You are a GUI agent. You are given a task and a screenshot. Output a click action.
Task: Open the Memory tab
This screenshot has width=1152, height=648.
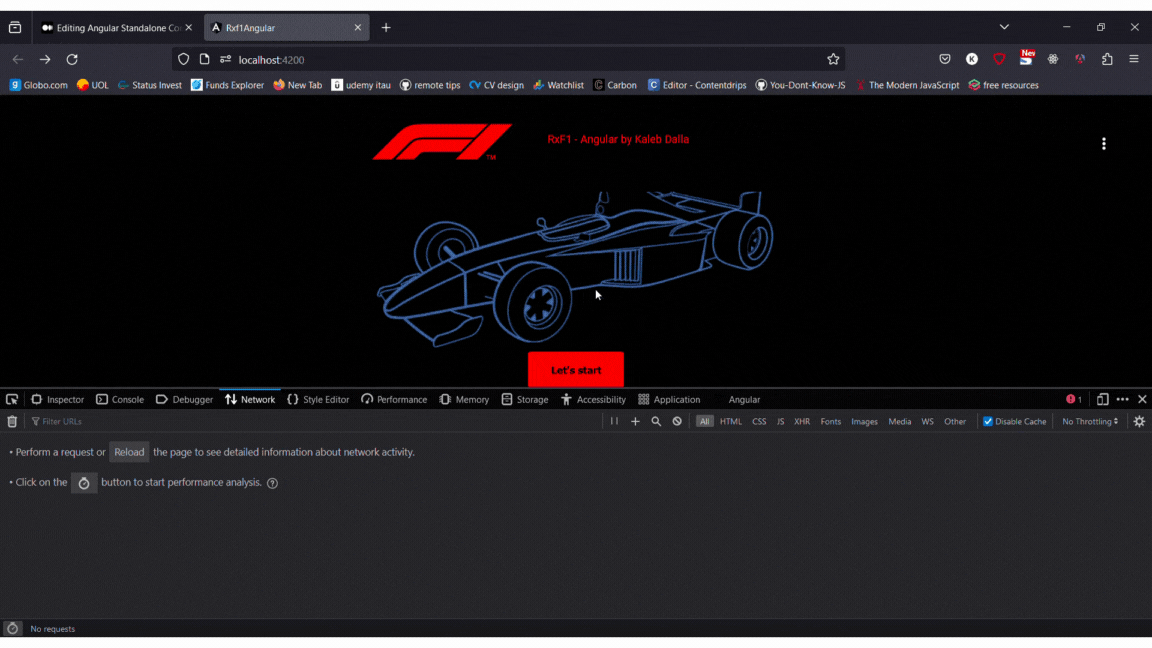pos(464,400)
